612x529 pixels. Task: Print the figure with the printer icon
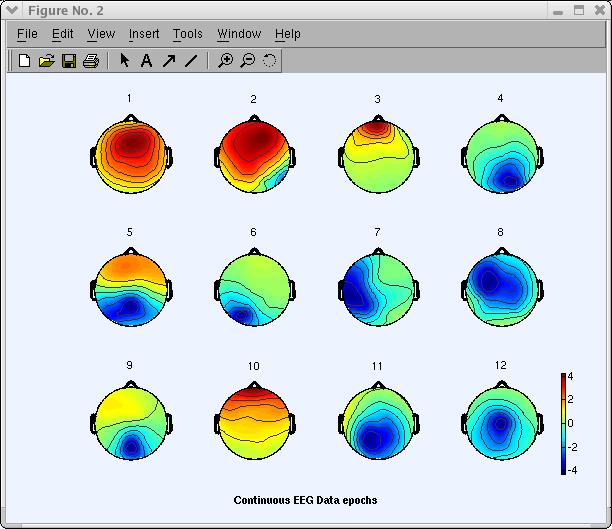91,61
